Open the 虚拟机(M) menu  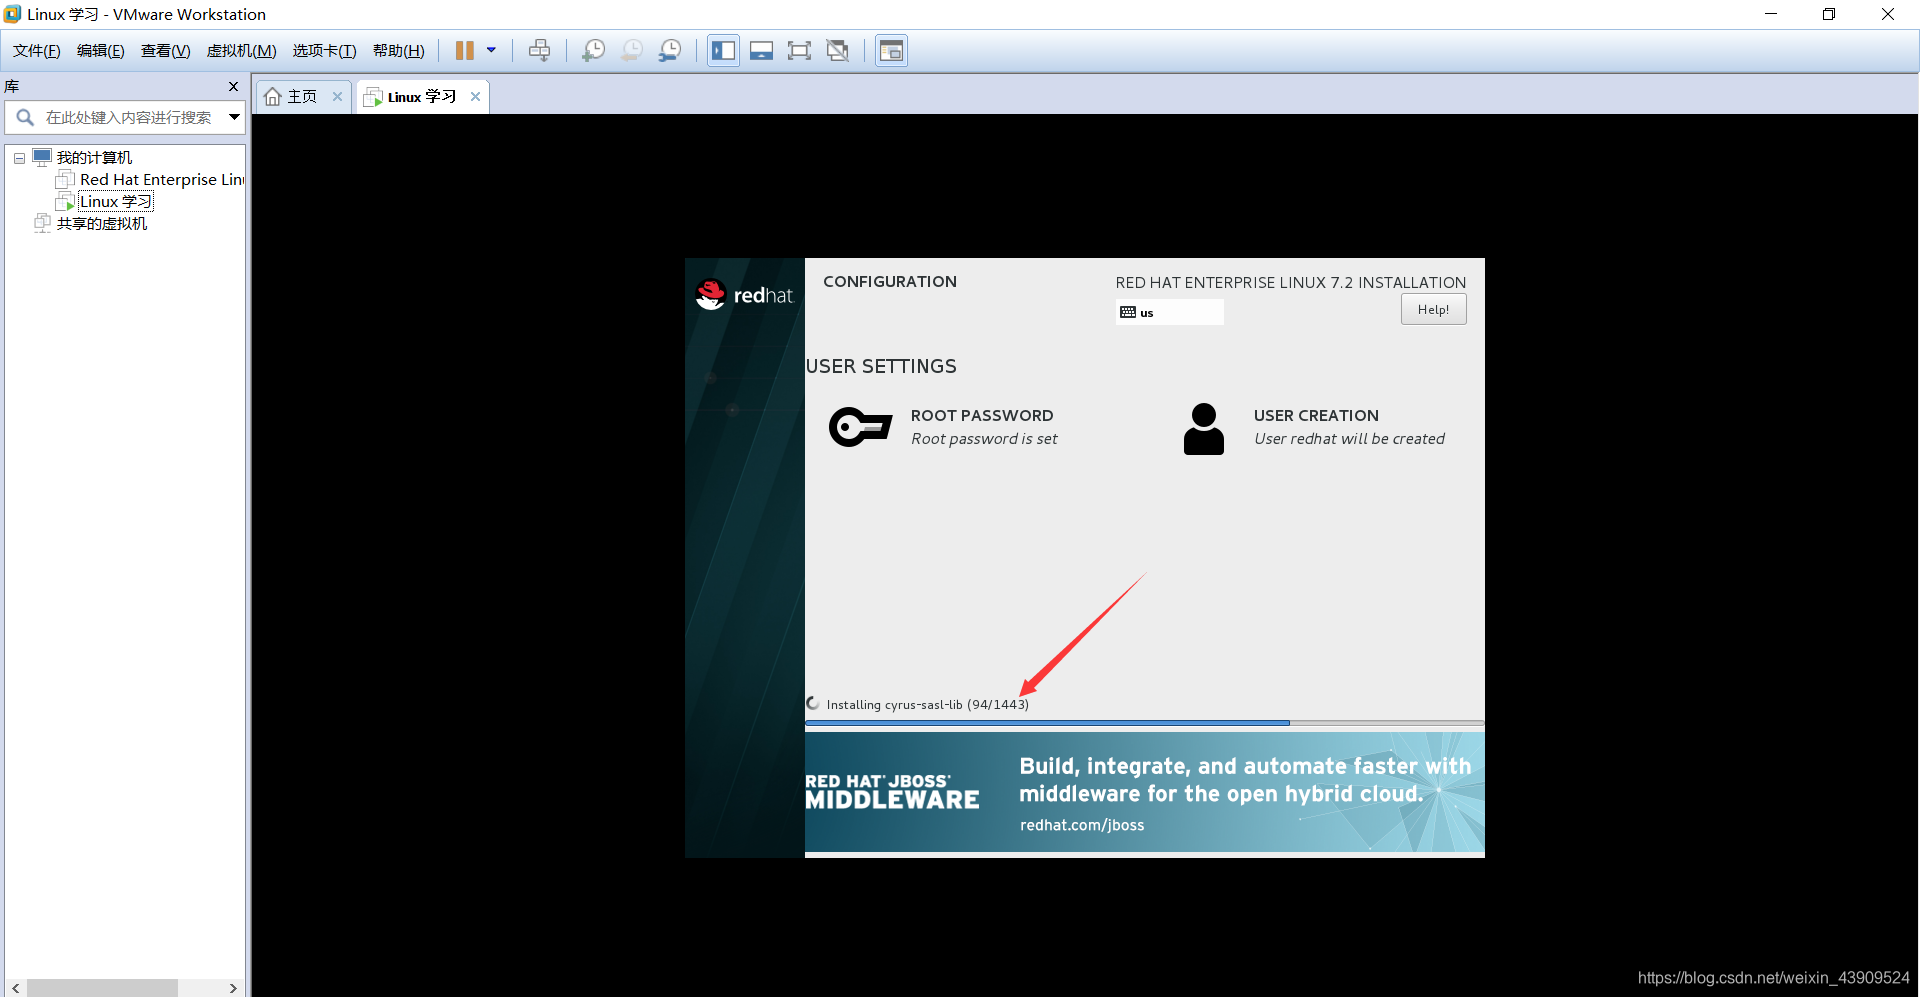(x=242, y=51)
